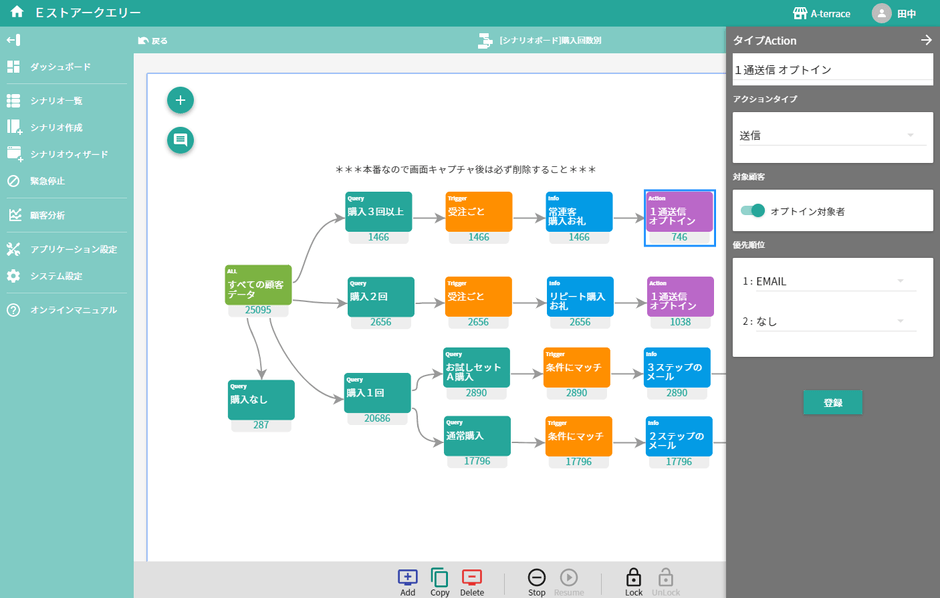Open the comment bubble button on canvas
Screen dimensions: 940x598
[x=180, y=141]
